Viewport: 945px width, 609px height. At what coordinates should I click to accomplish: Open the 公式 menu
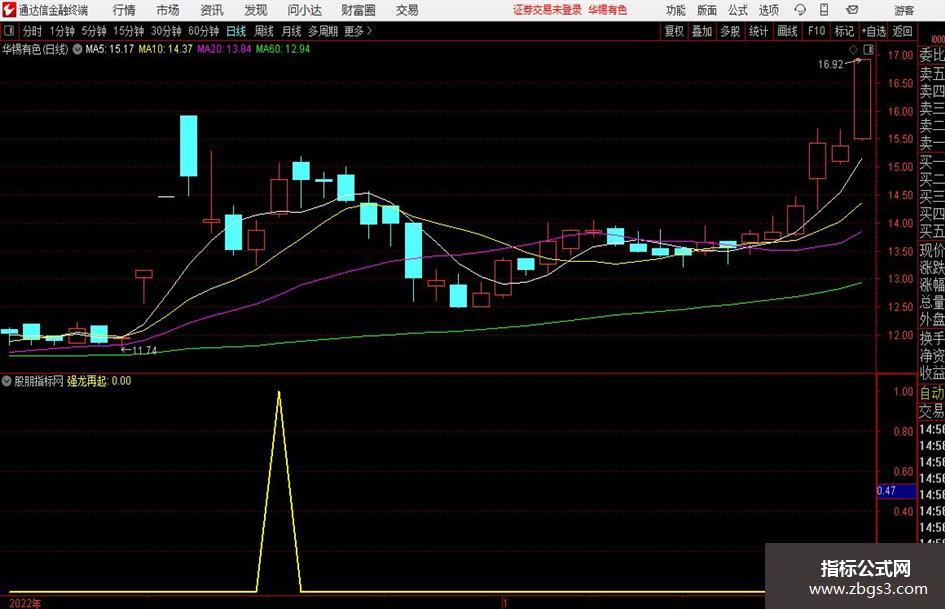[738, 10]
